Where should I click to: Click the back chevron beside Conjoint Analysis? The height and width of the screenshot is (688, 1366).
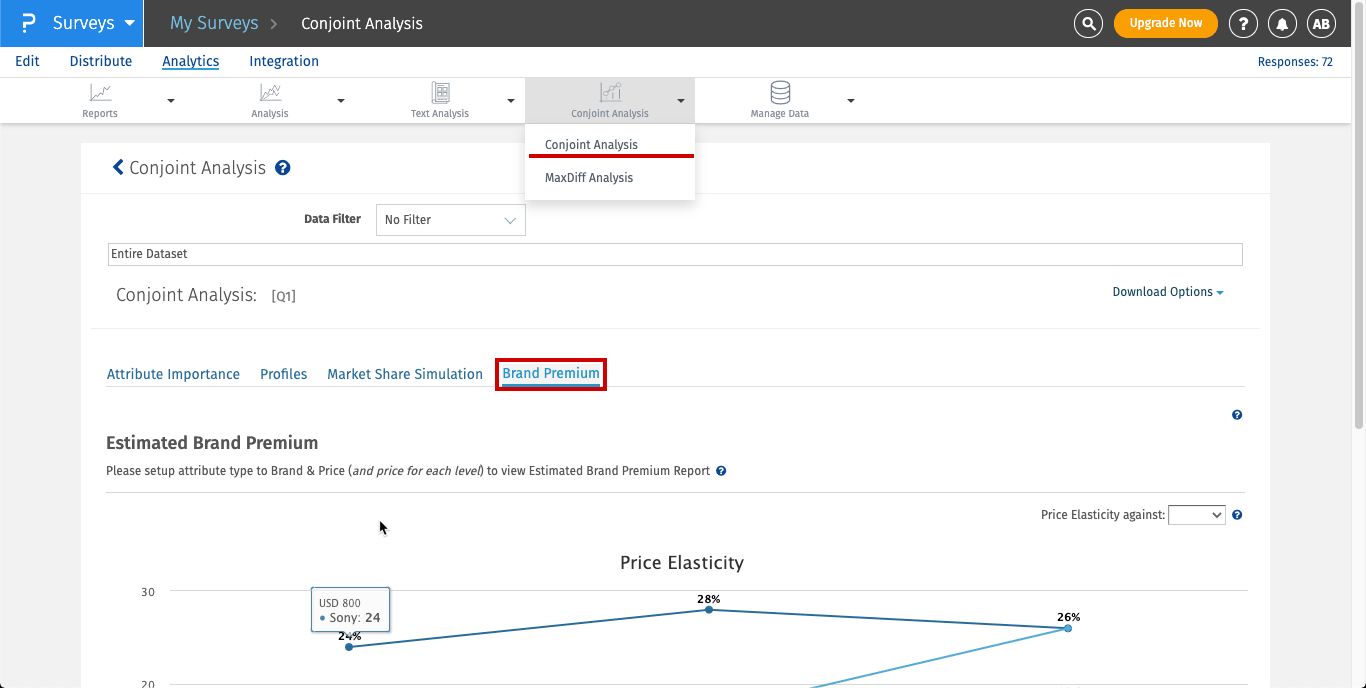click(119, 168)
